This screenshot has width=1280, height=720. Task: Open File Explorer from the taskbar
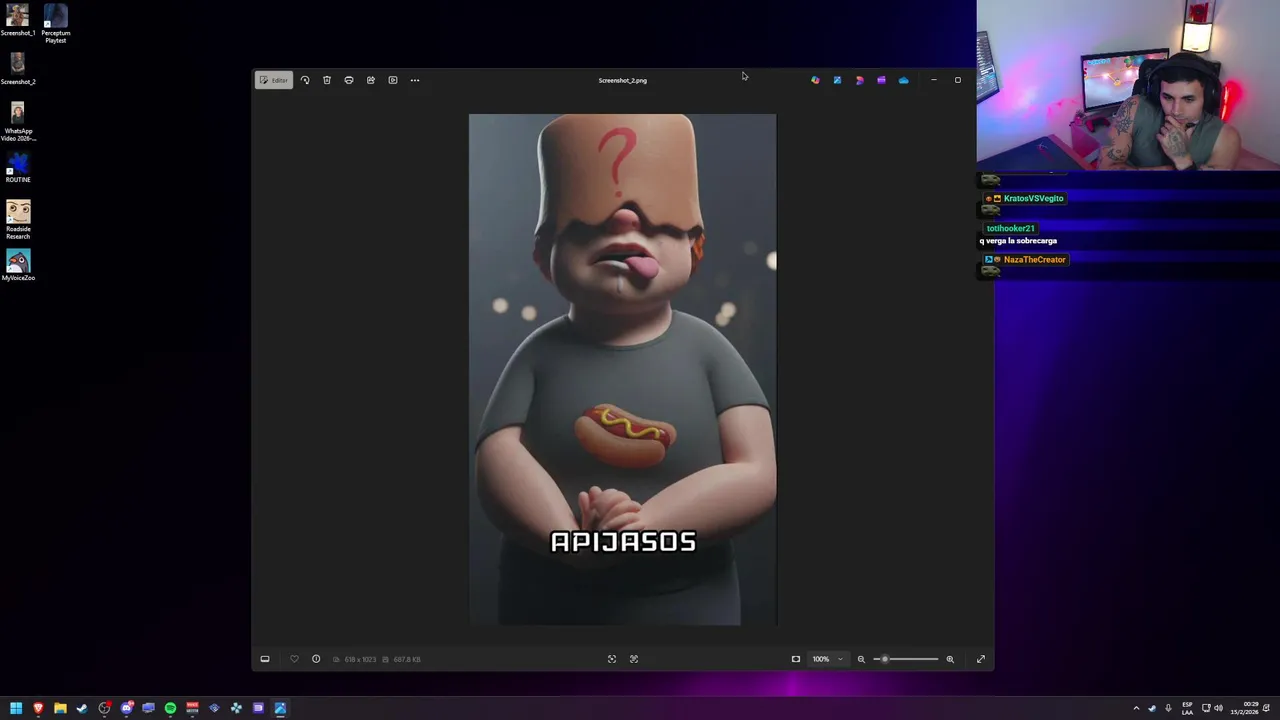(60, 708)
